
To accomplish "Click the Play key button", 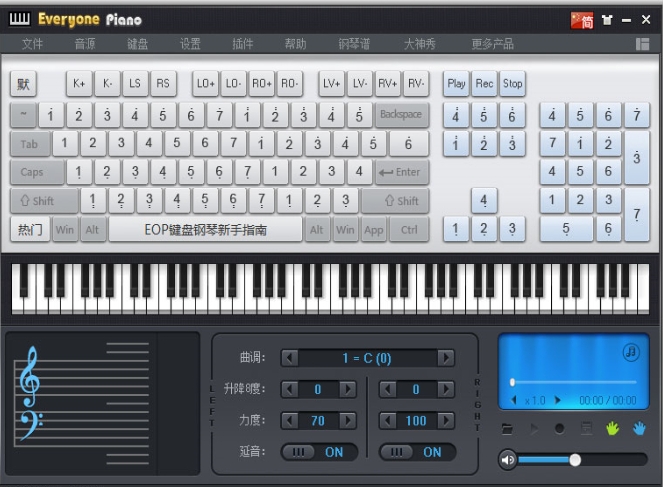I will coord(456,84).
